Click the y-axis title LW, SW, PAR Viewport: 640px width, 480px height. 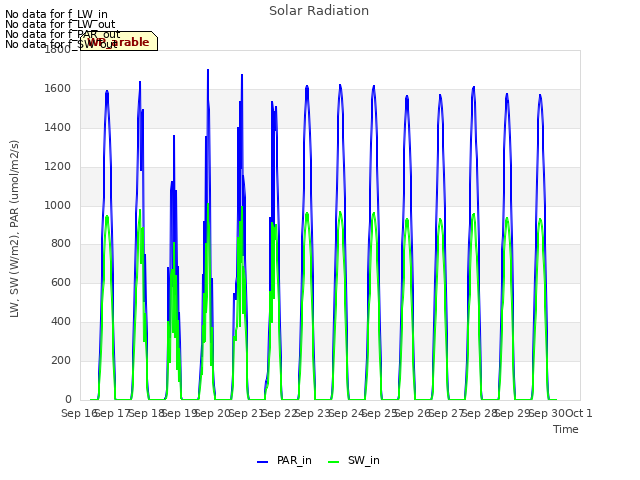[x=14, y=229]
